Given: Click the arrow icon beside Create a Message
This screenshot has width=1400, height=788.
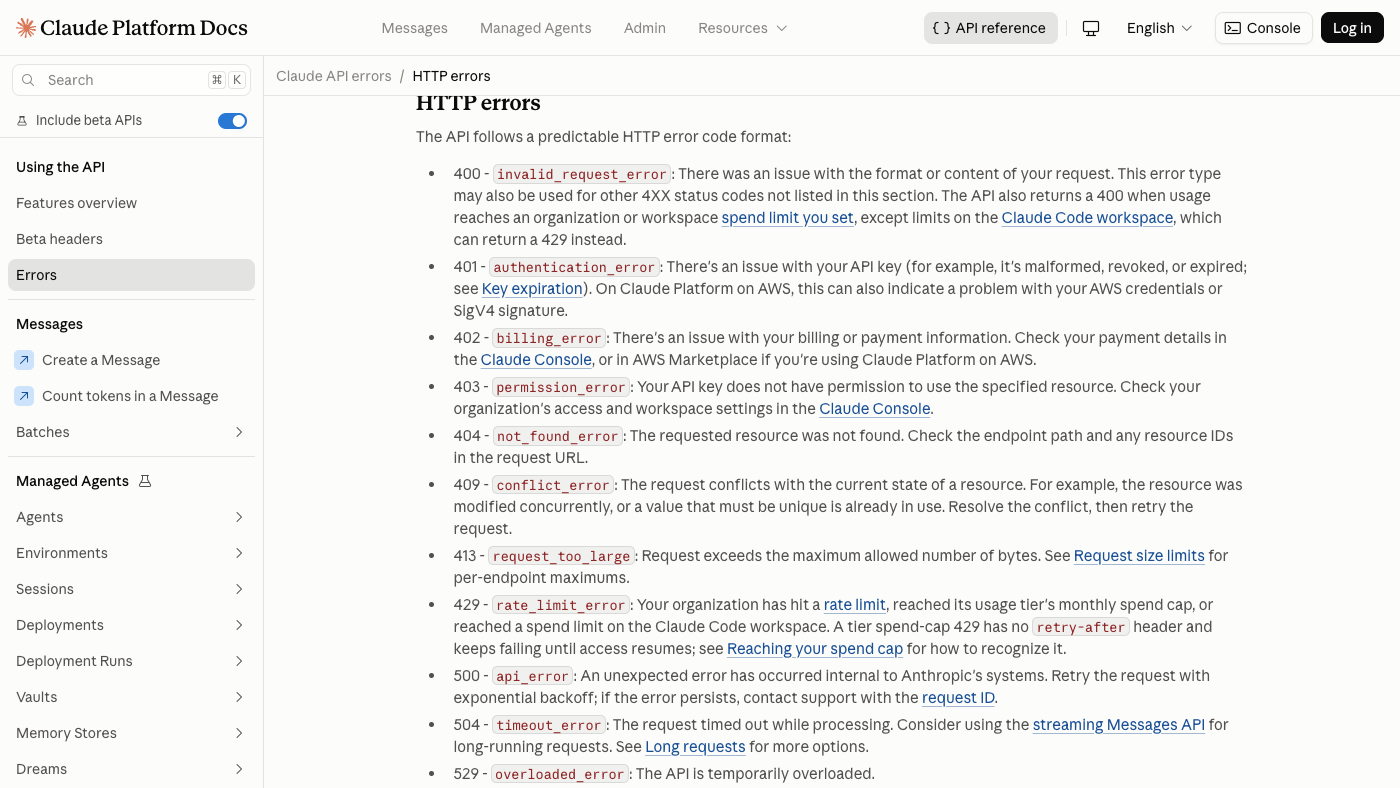Looking at the screenshot, I should click(x=24, y=360).
